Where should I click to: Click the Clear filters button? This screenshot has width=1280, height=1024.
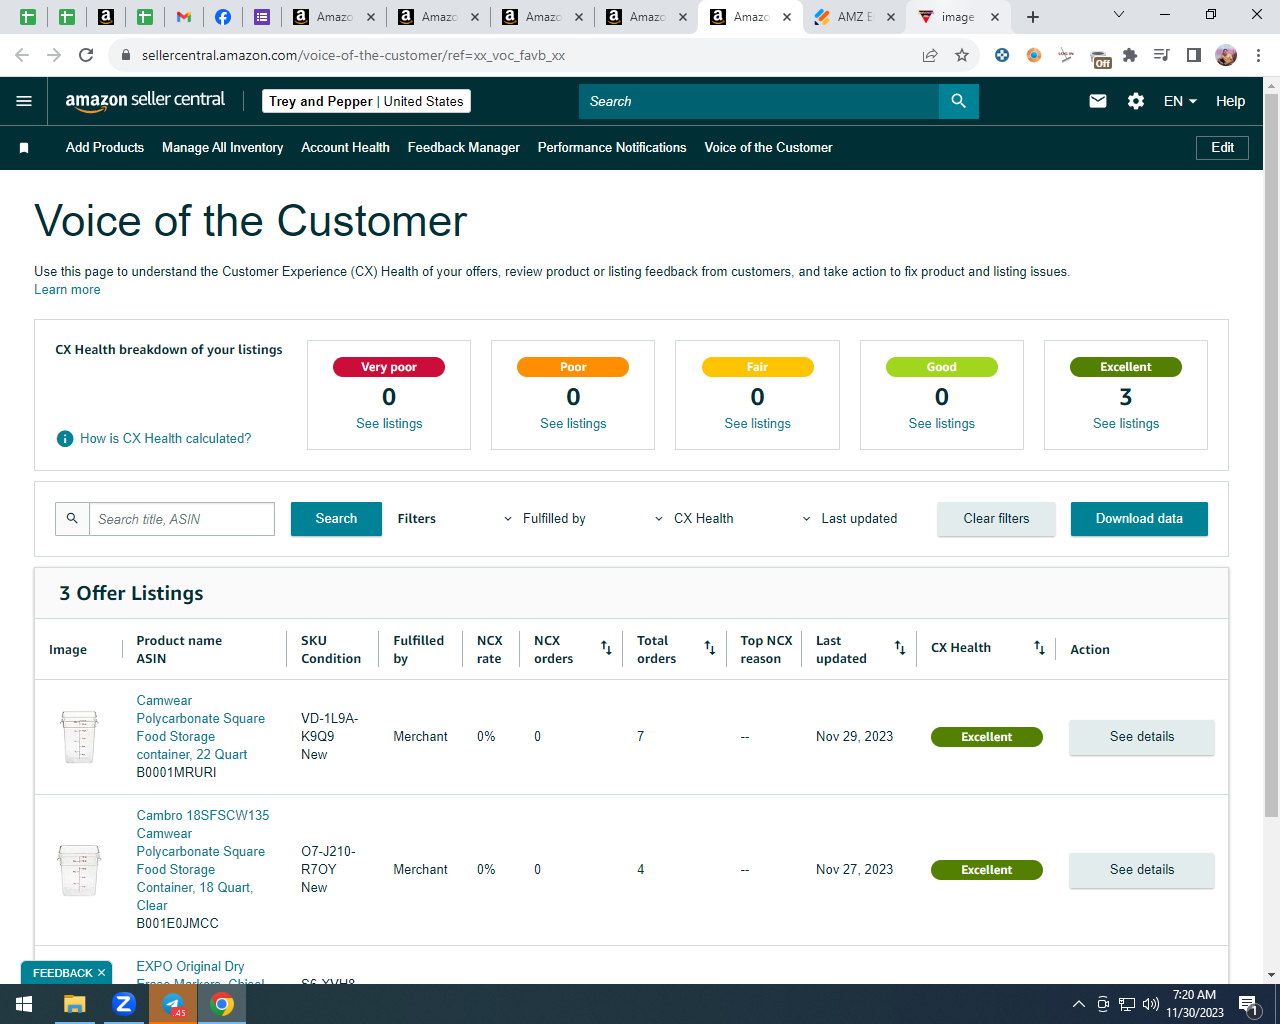[996, 519]
